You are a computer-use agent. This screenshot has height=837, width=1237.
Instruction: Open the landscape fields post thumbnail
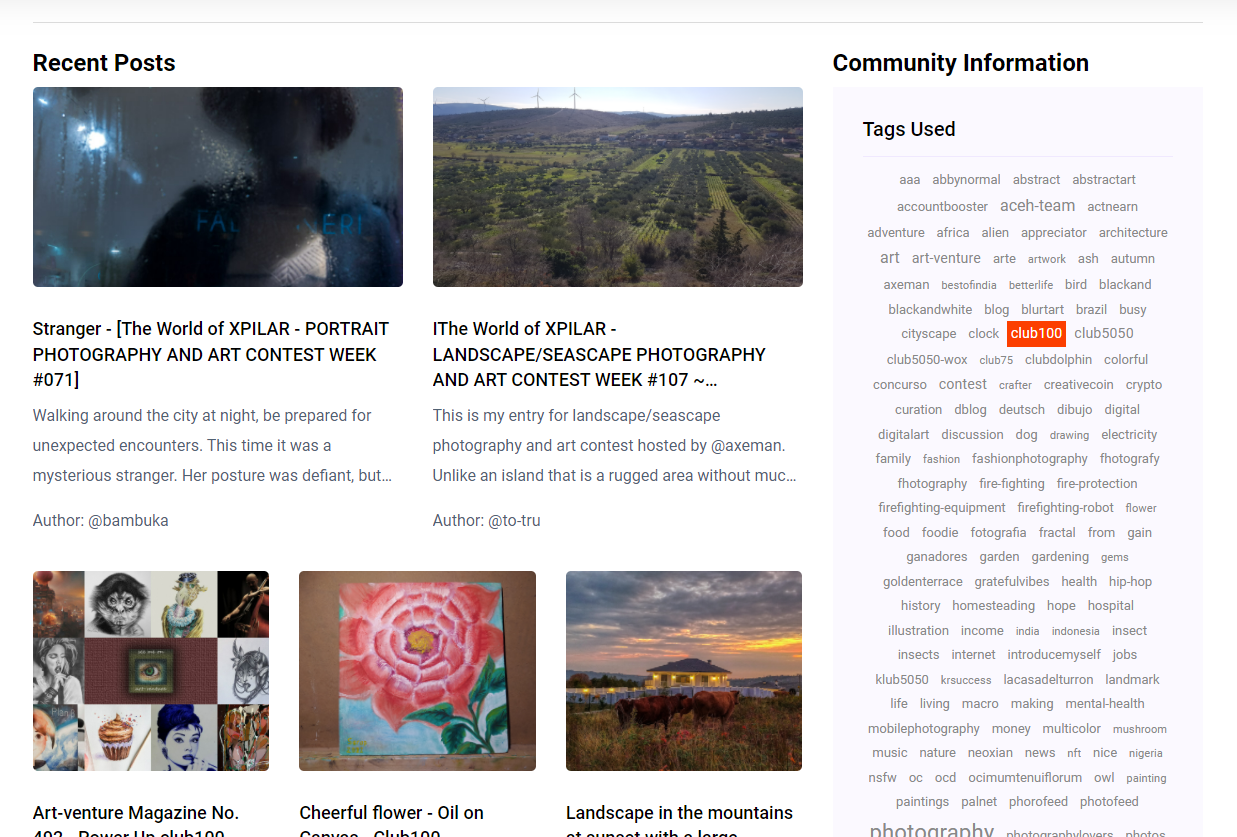point(618,187)
